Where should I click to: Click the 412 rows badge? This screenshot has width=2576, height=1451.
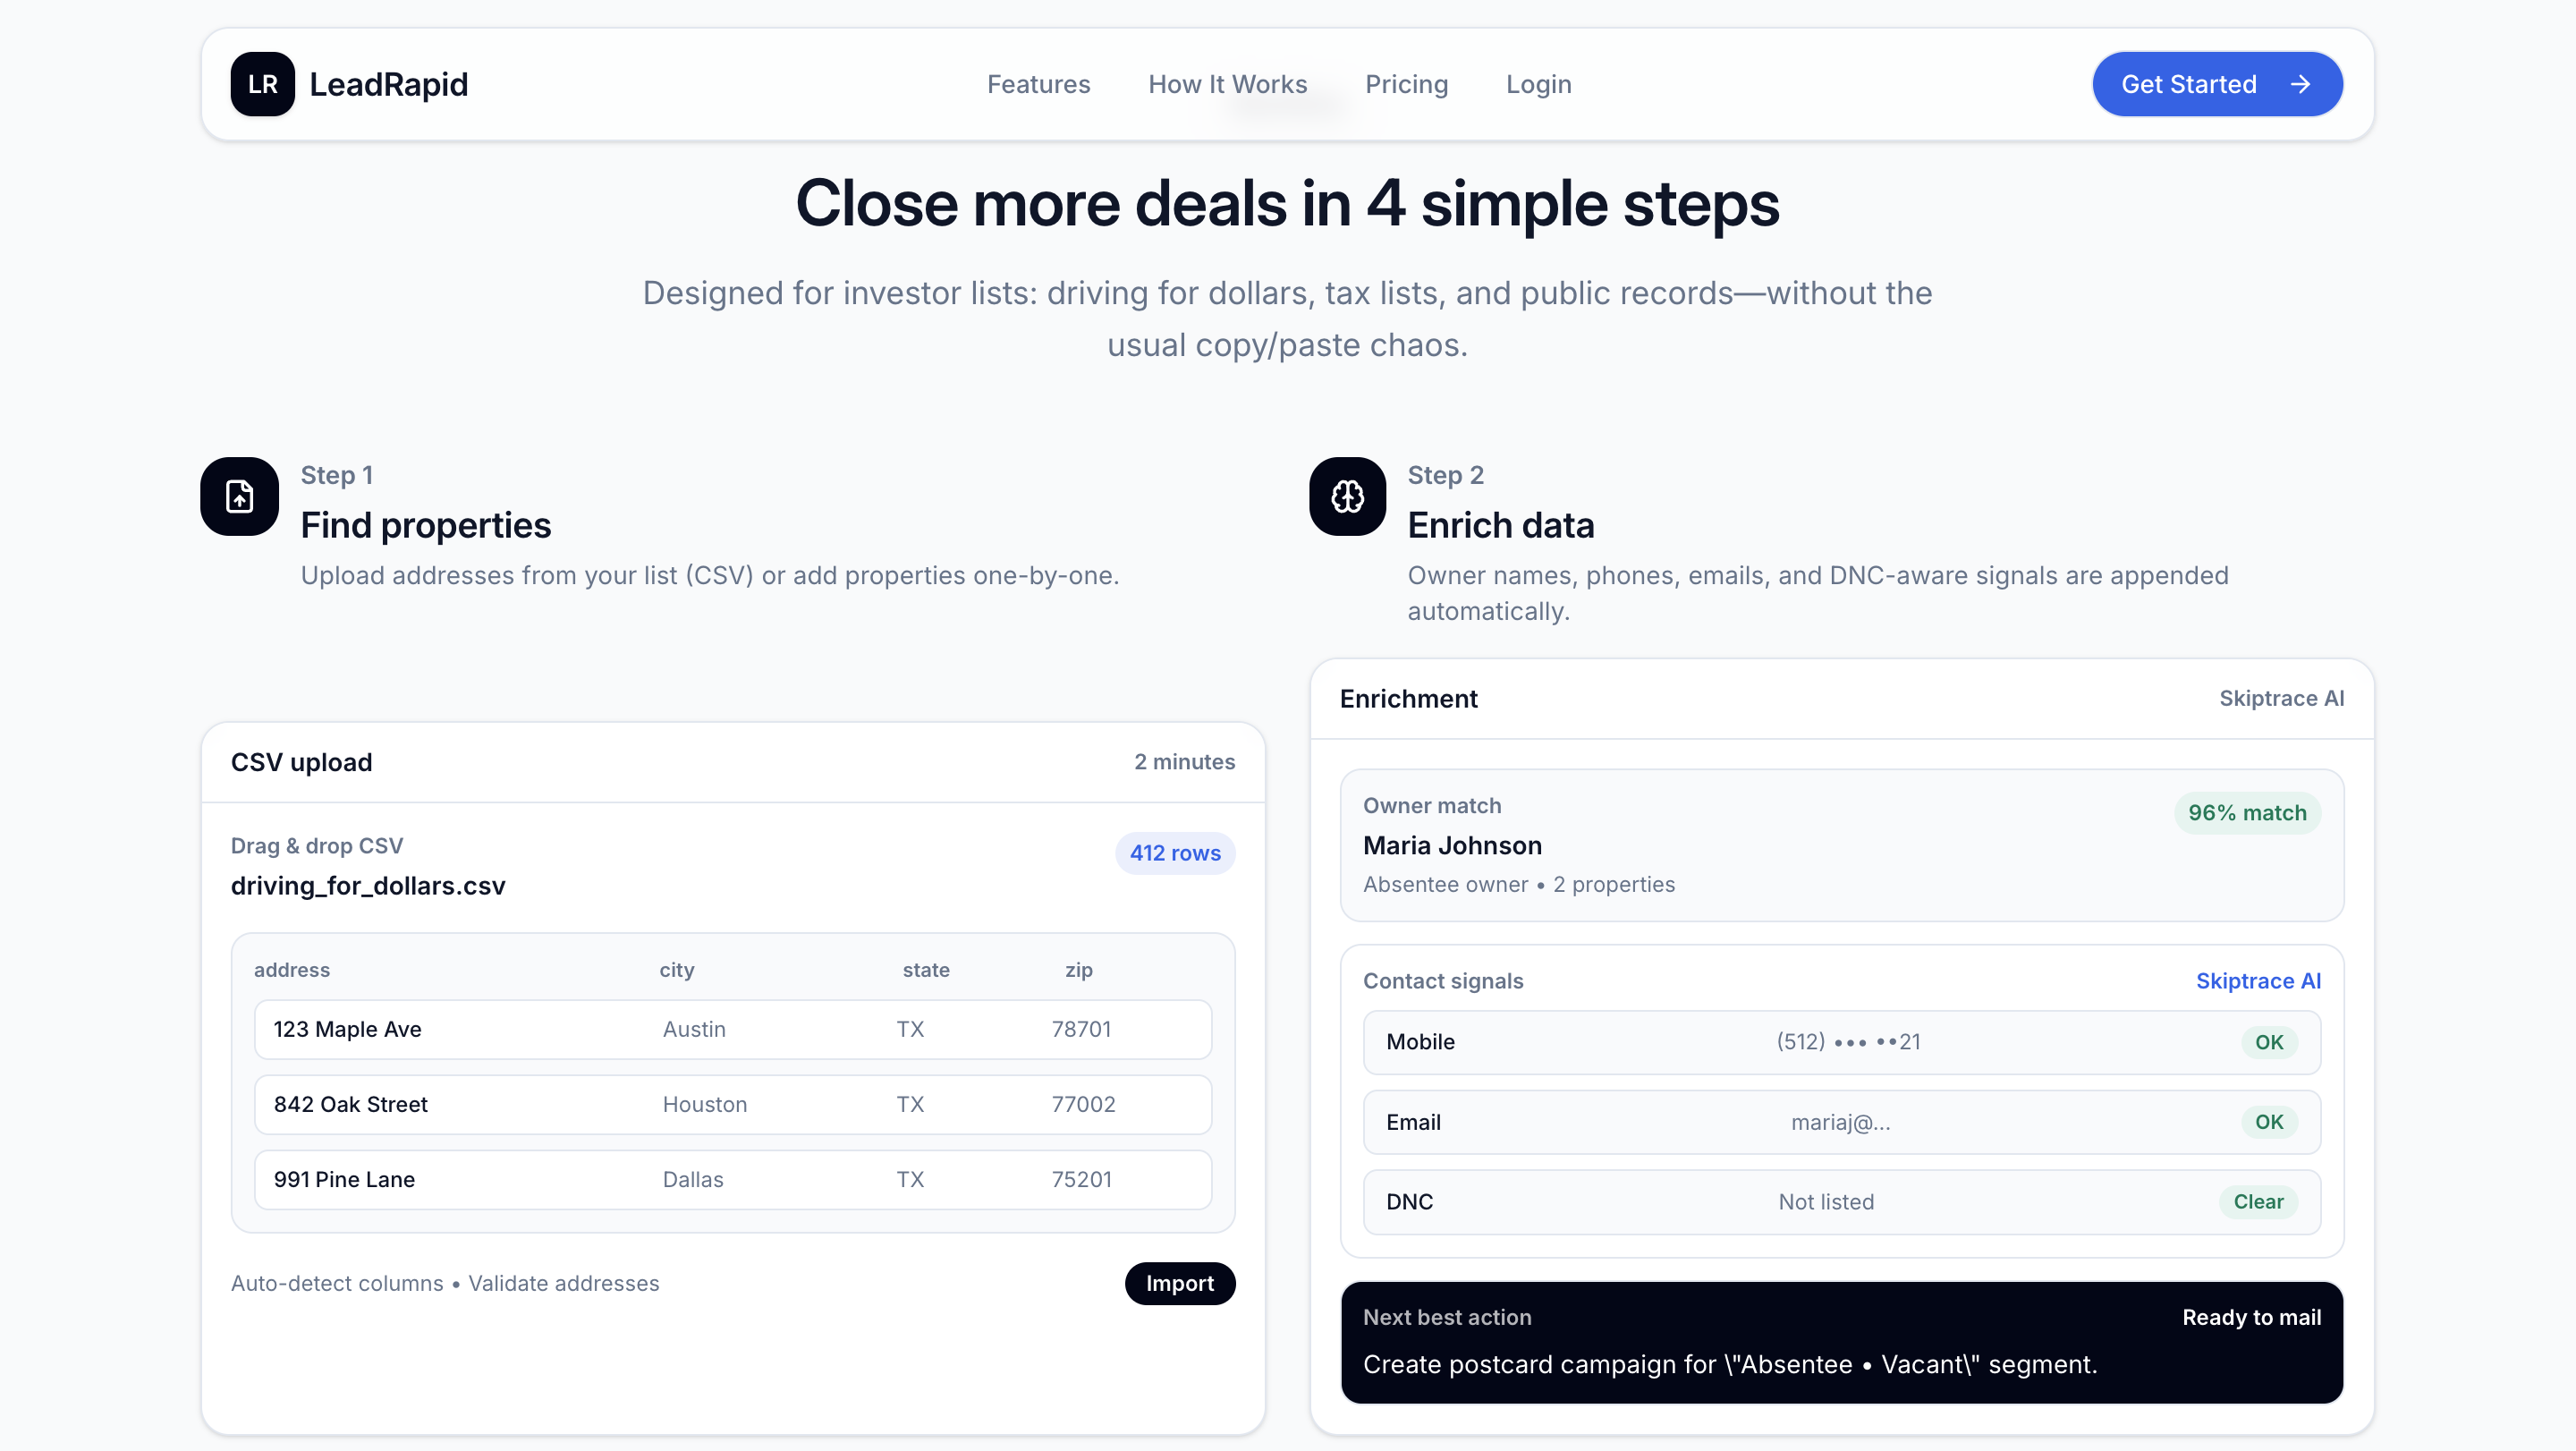(x=1174, y=853)
